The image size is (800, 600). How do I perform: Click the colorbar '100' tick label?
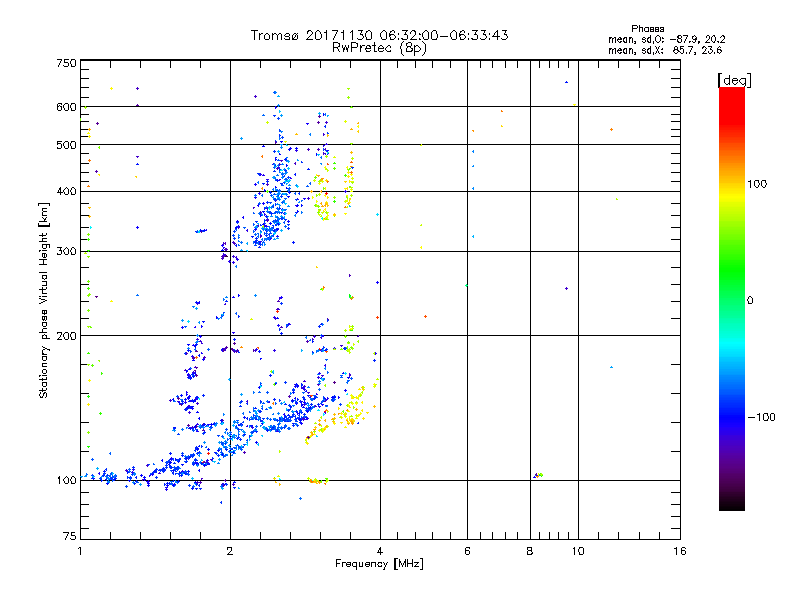[757, 184]
